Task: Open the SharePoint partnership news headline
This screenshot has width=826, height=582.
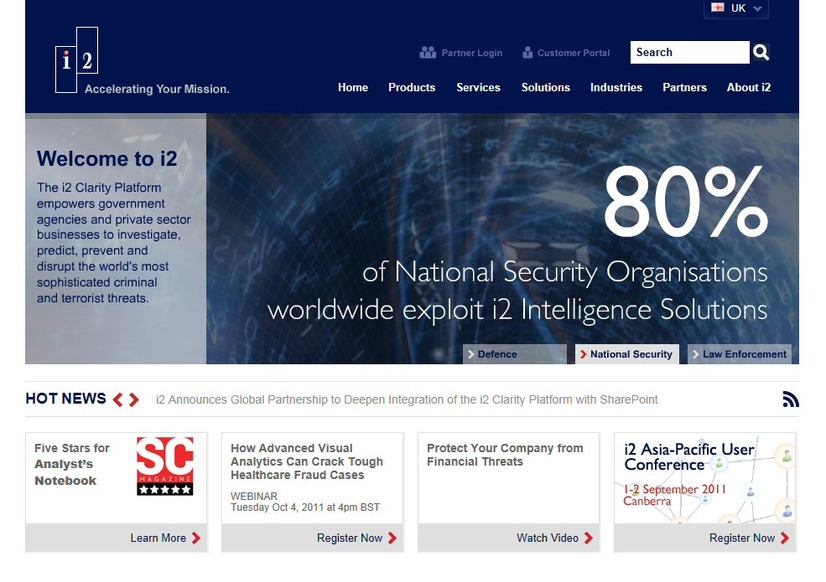Action: pos(407,400)
